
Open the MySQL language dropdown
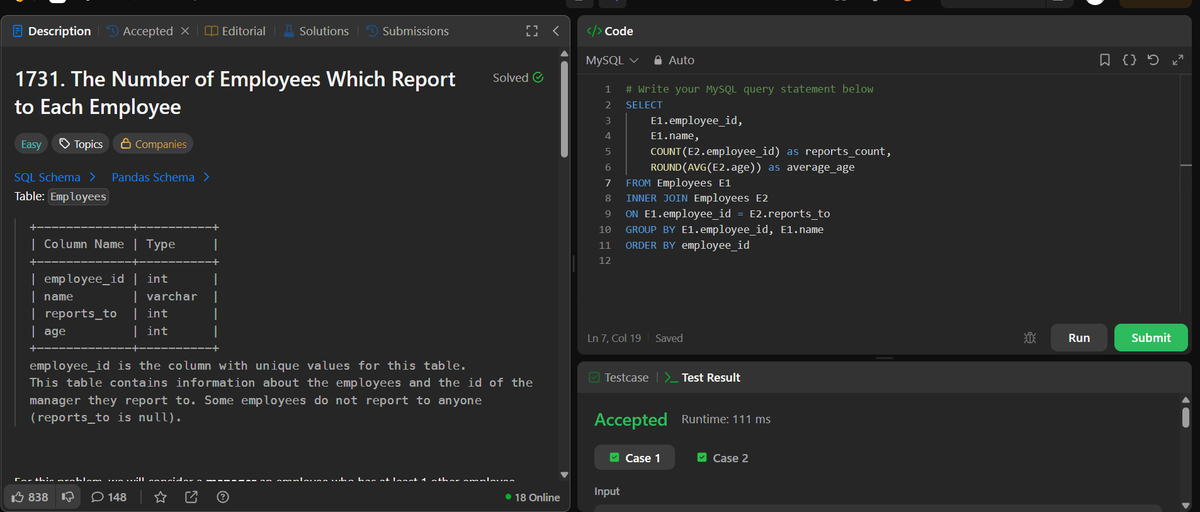[x=611, y=61]
